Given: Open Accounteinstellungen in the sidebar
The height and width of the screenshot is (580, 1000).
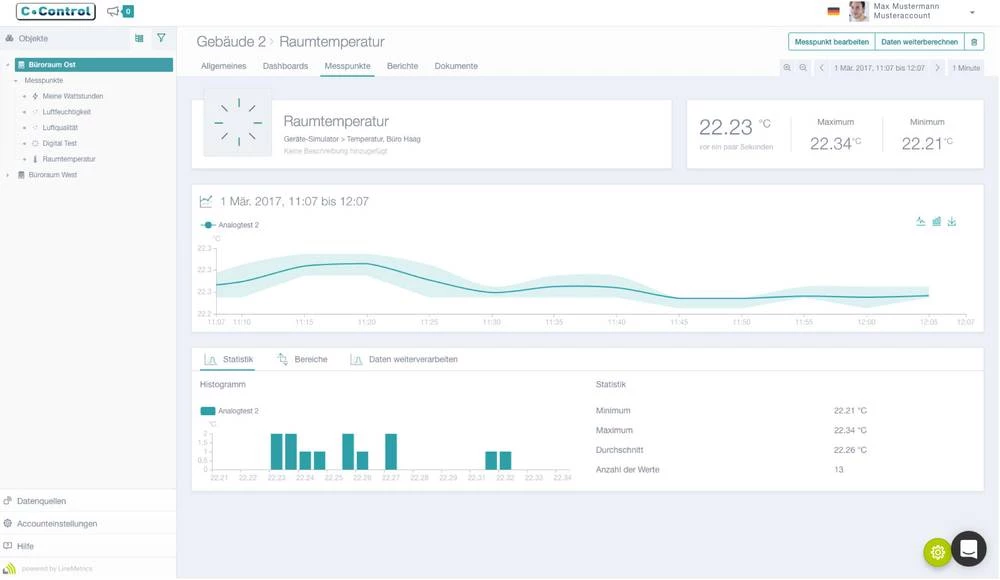Looking at the screenshot, I should (x=57, y=523).
